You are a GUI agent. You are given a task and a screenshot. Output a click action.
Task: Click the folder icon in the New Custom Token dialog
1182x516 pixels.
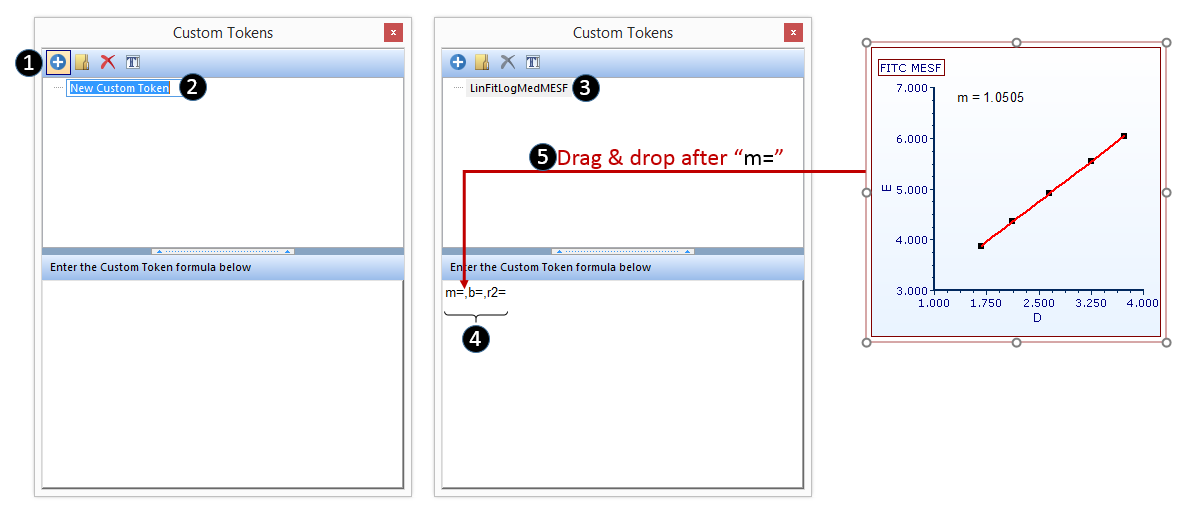(83, 62)
